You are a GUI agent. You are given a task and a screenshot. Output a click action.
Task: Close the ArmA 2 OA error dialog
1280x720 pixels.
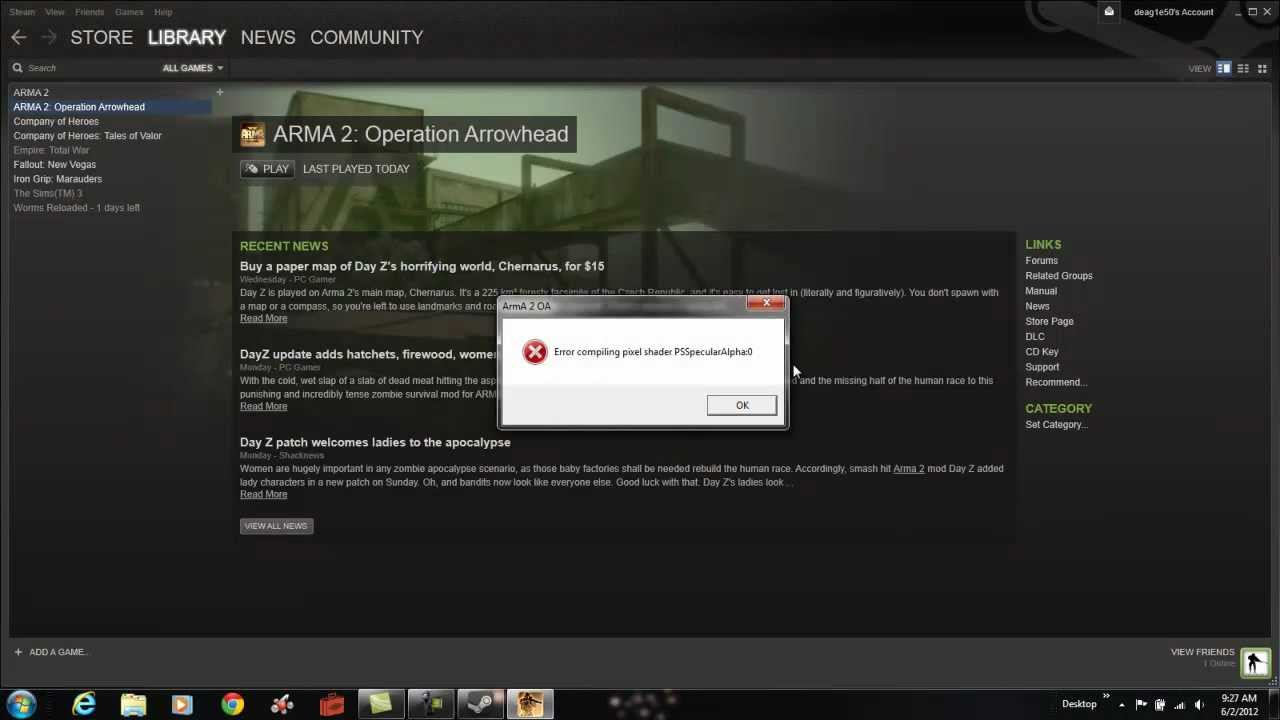[767, 303]
